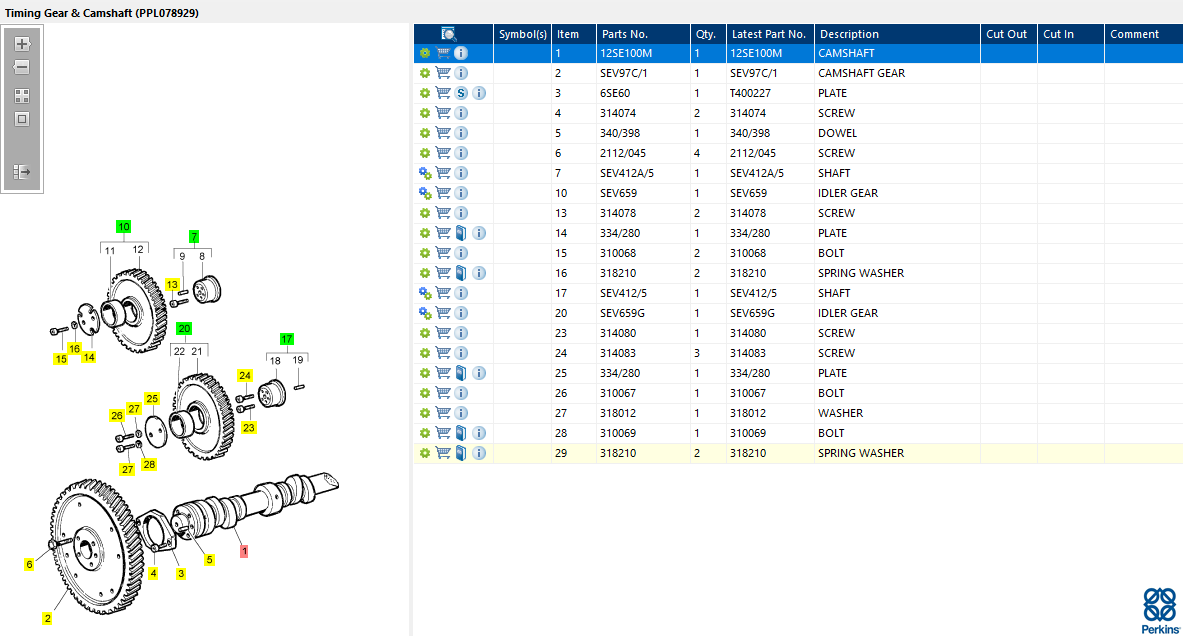Show info for CAMSHAFT 12SE100M

point(461,54)
